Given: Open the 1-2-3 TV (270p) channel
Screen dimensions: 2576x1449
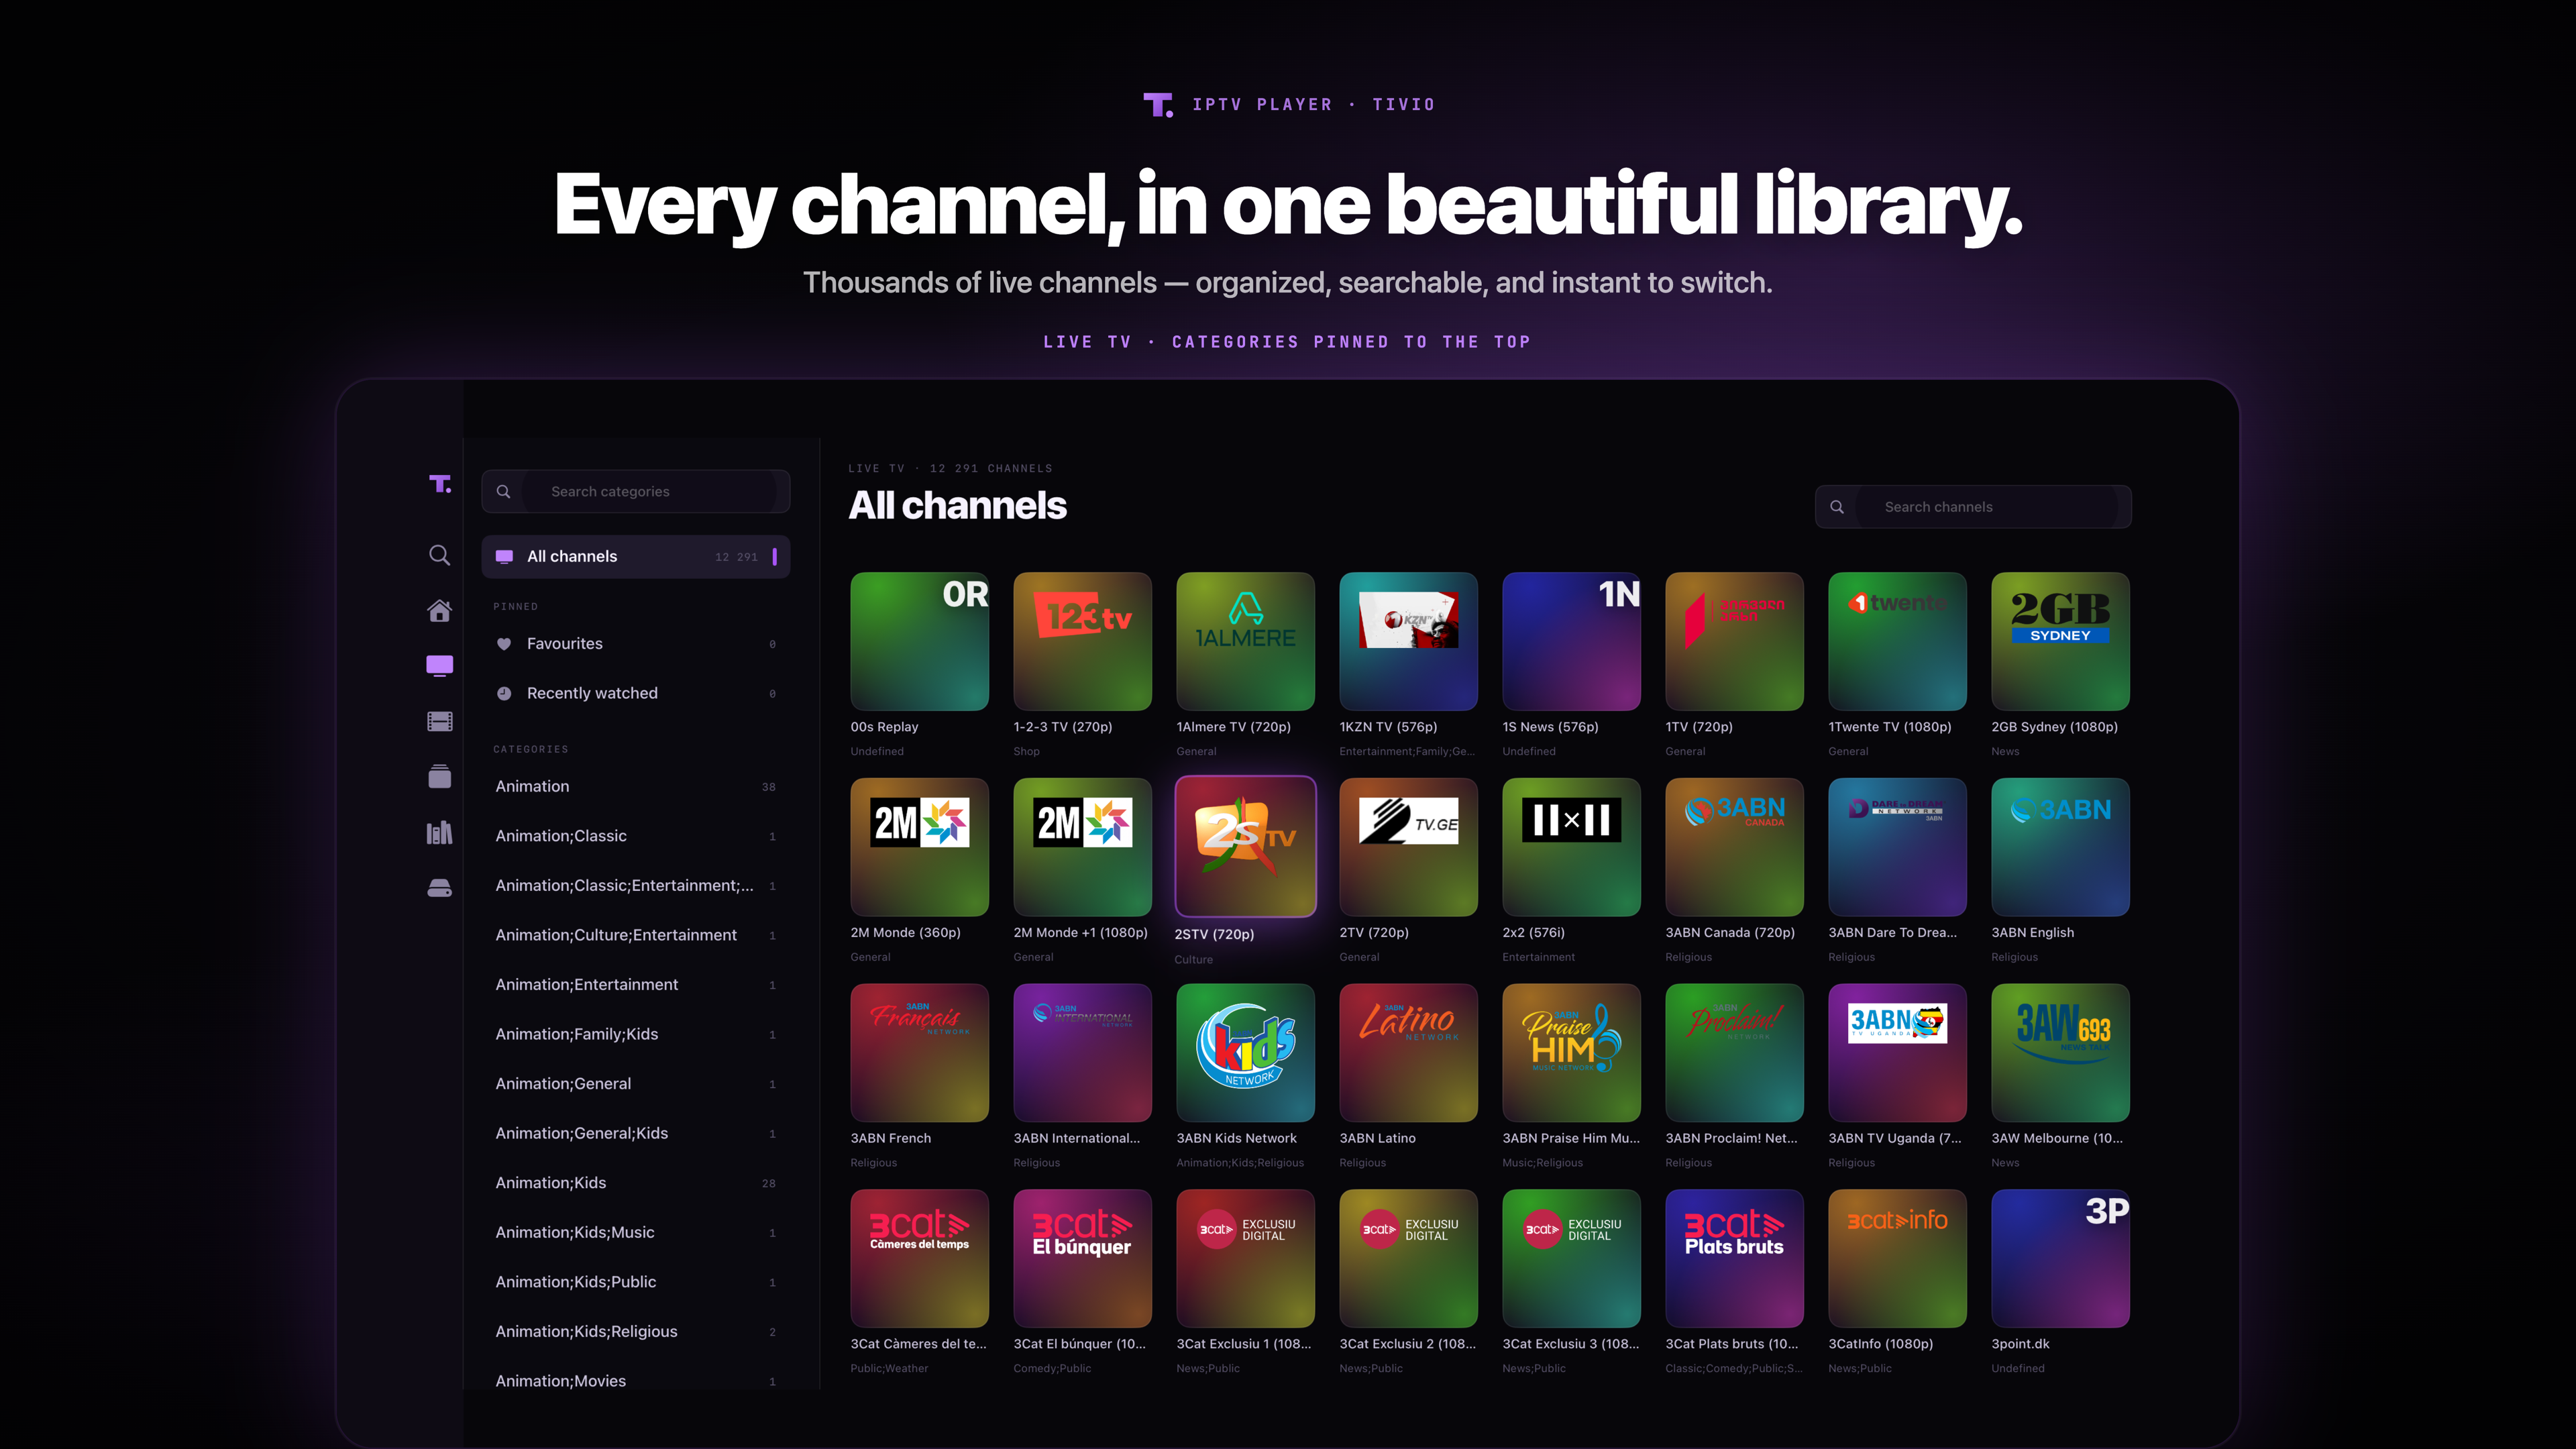Looking at the screenshot, I should 1082,641.
